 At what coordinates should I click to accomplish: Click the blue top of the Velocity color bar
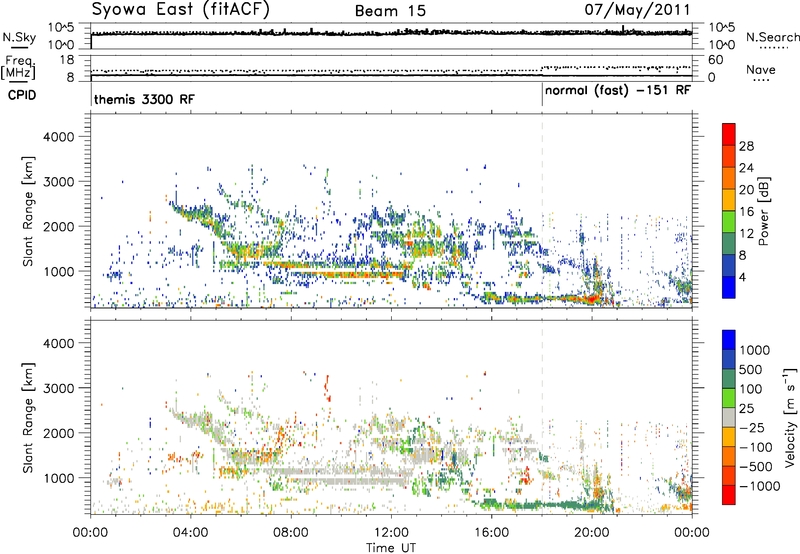(x=729, y=340)
